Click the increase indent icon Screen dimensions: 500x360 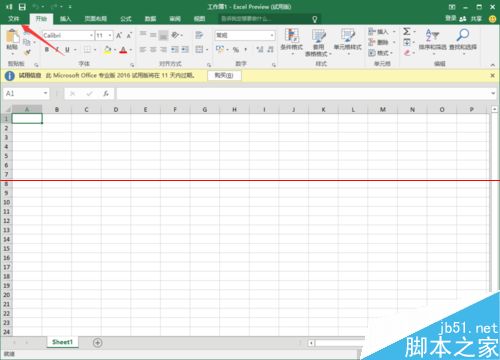coord(185,50)
